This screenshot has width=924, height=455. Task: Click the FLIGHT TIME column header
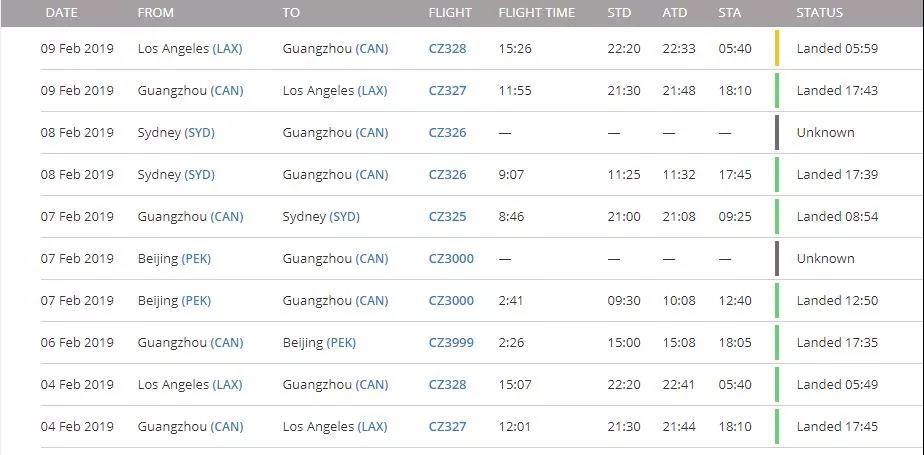point(536,12)
